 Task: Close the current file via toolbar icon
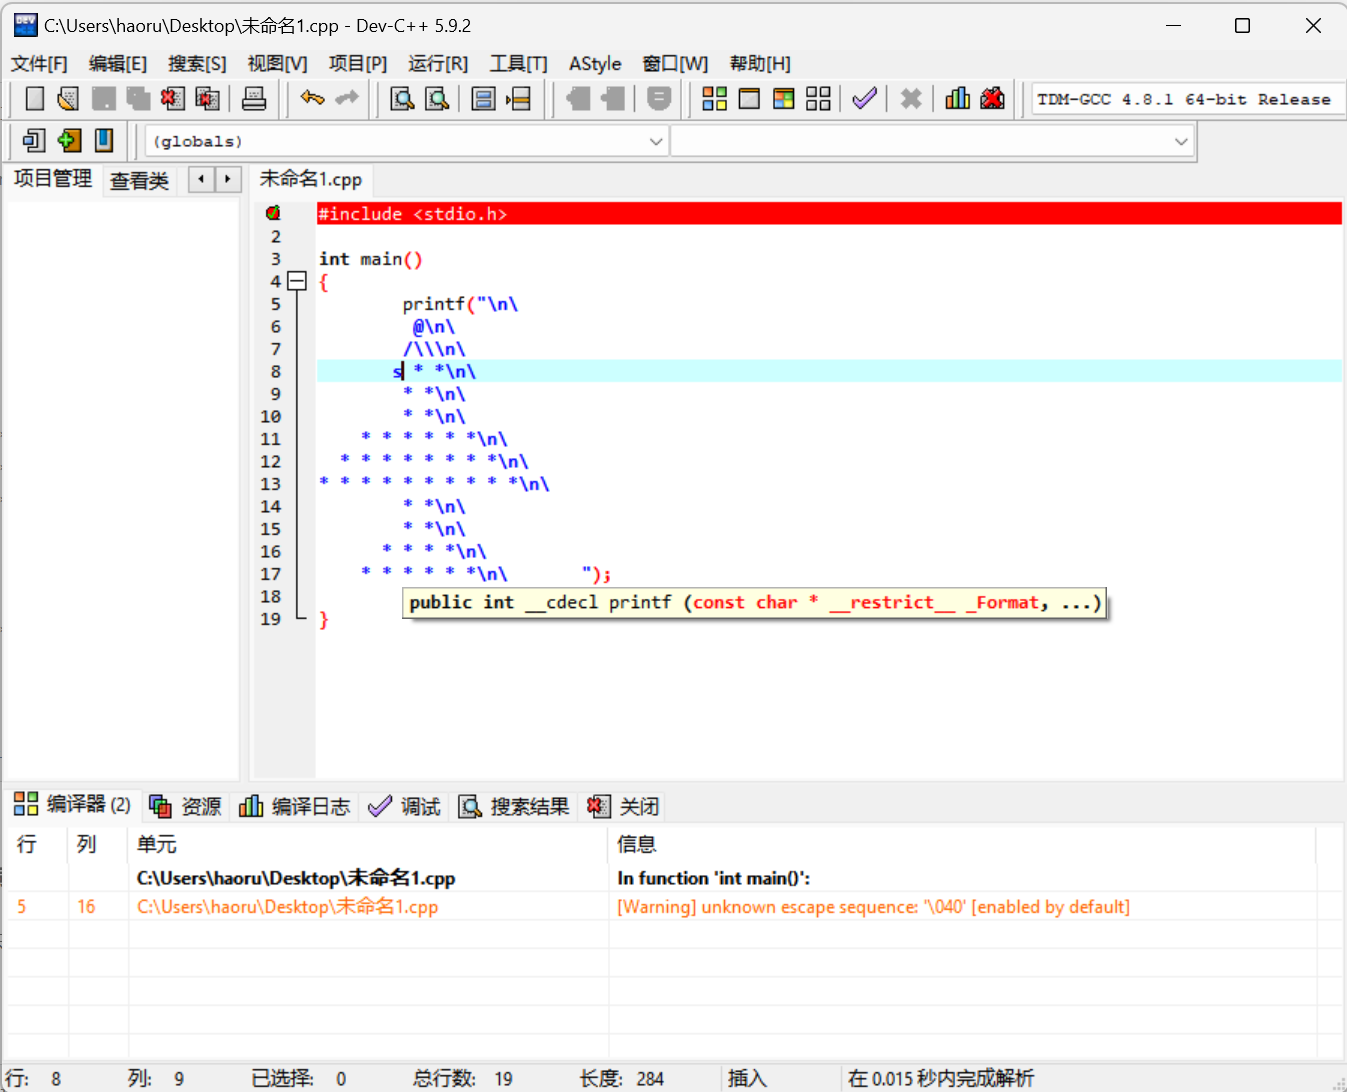point(173,98)
